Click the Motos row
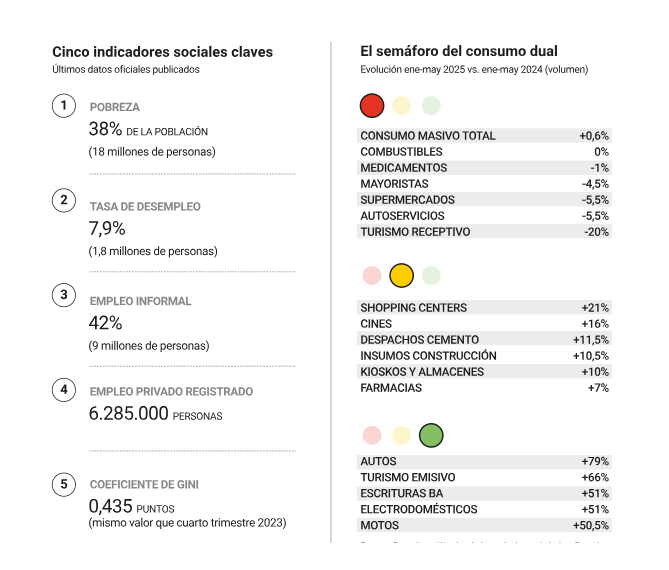This screenshot has height=570, width=669. click(x=484, y=526)
